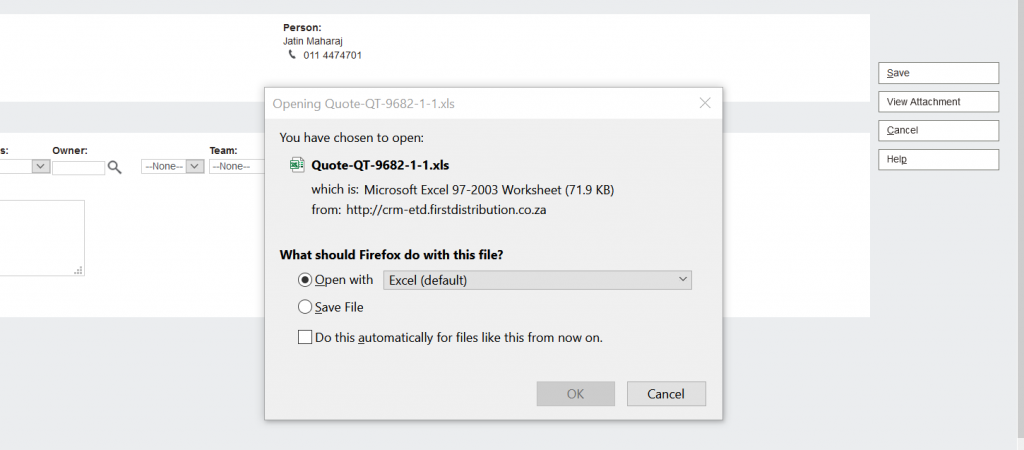
Task: Cancel the file opening dialog
Action: (x=666, y=394)
